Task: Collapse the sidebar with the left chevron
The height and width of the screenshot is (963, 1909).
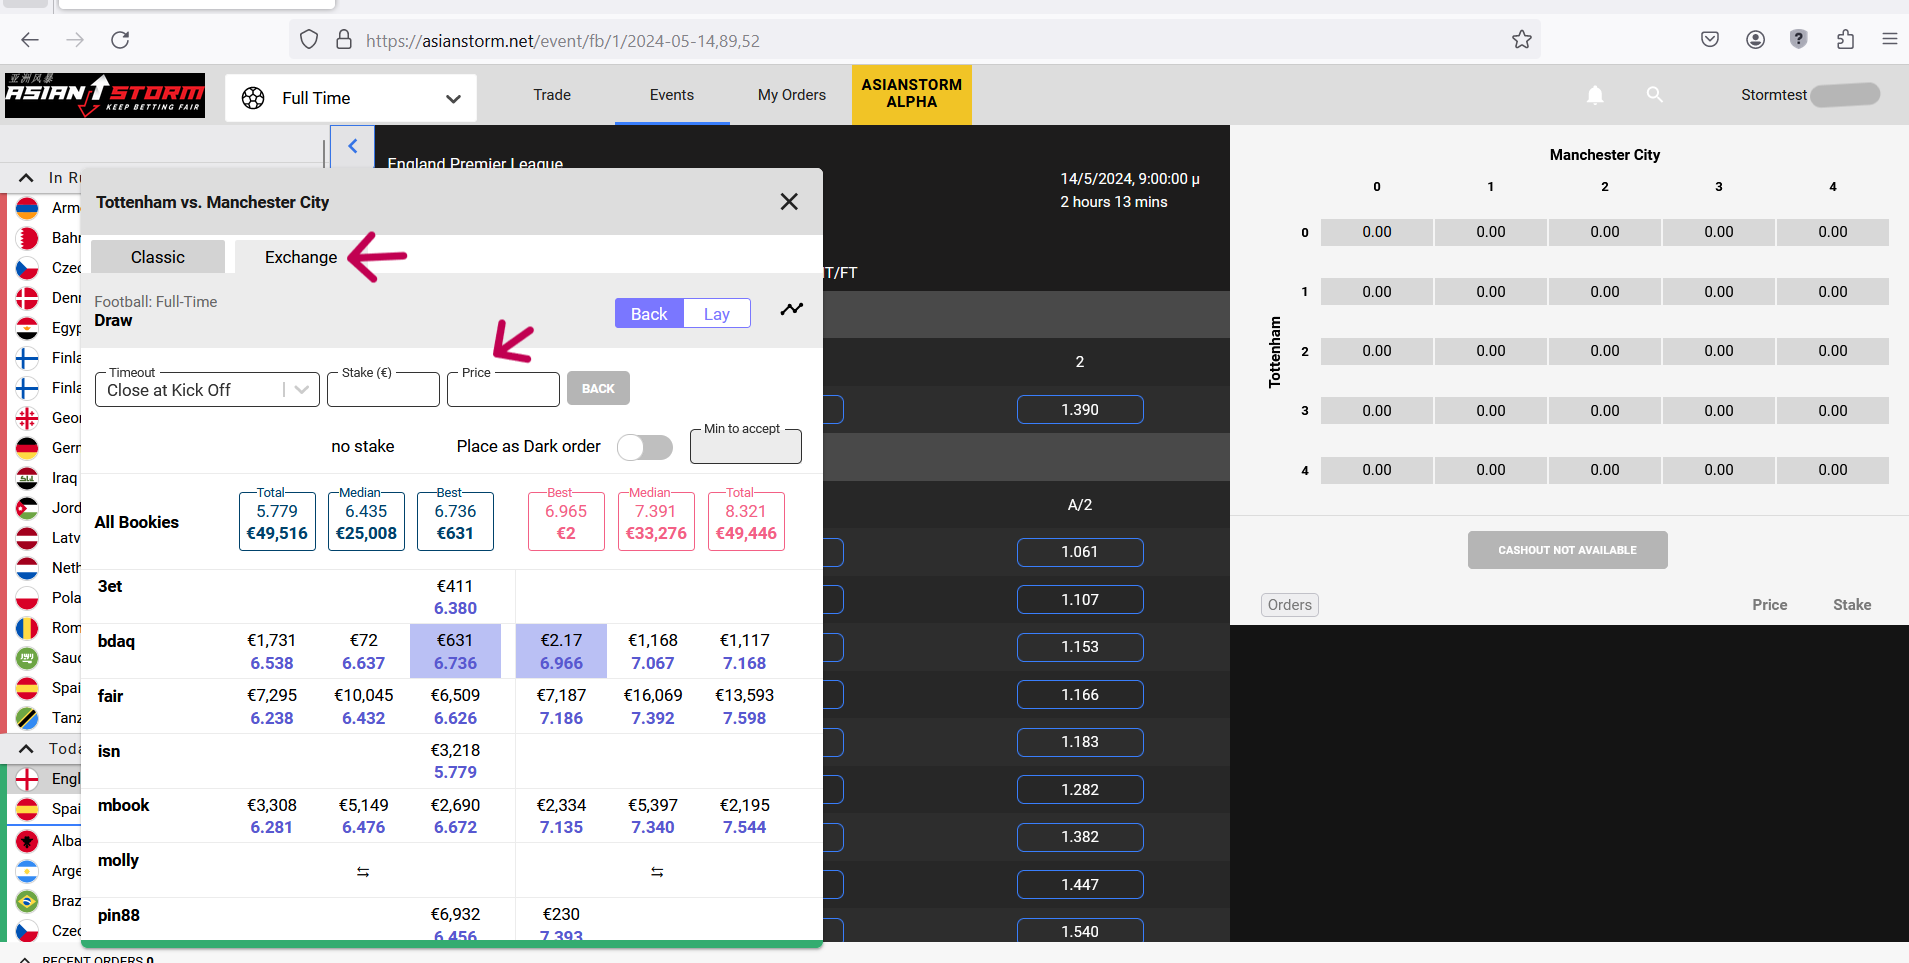Action: [352, 146]
